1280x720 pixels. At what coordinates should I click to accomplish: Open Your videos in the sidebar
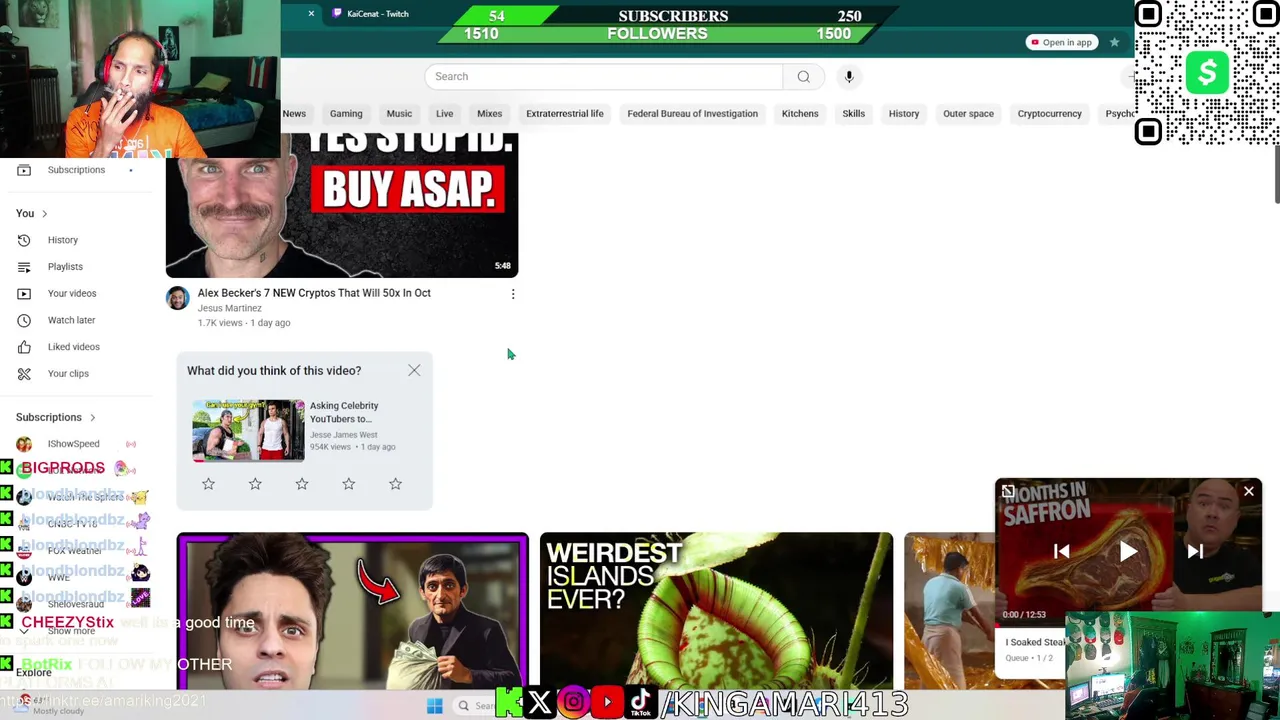pyautogui.click(x=72, y=293)
